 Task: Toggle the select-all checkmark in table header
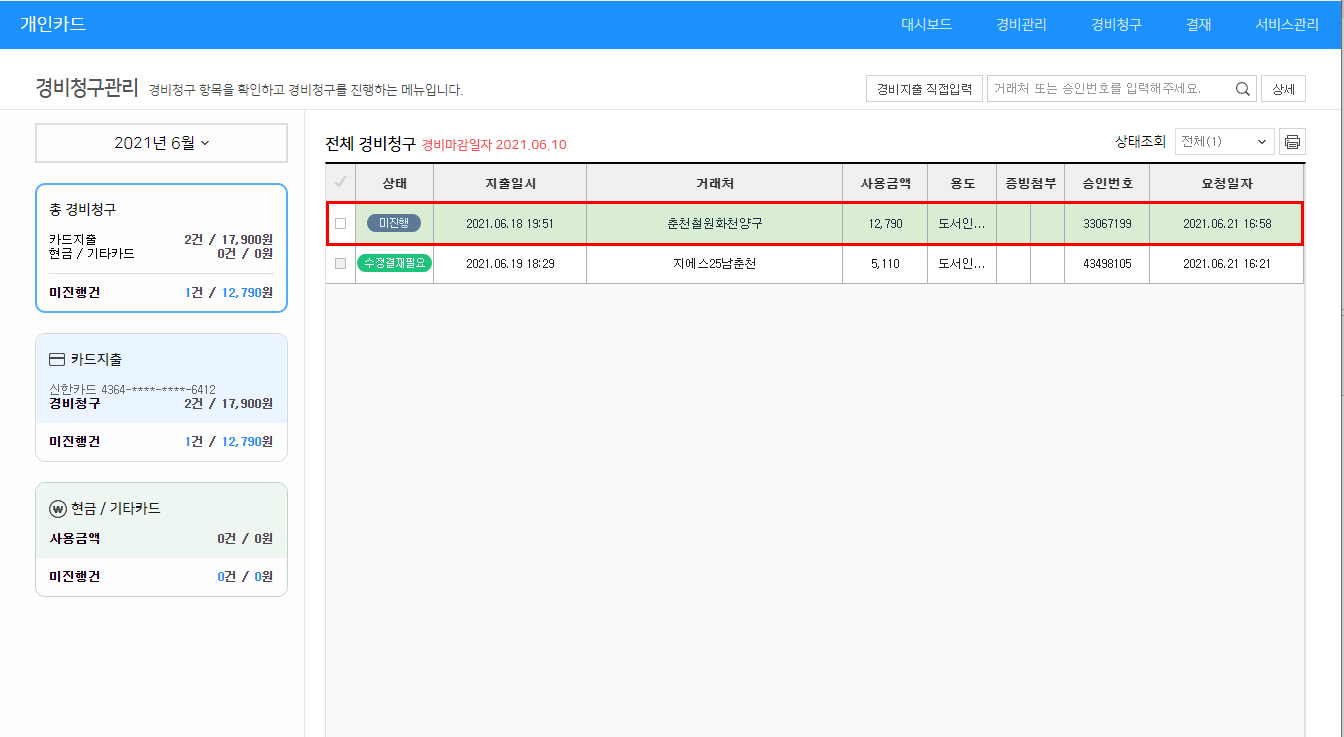pos(340,183)
